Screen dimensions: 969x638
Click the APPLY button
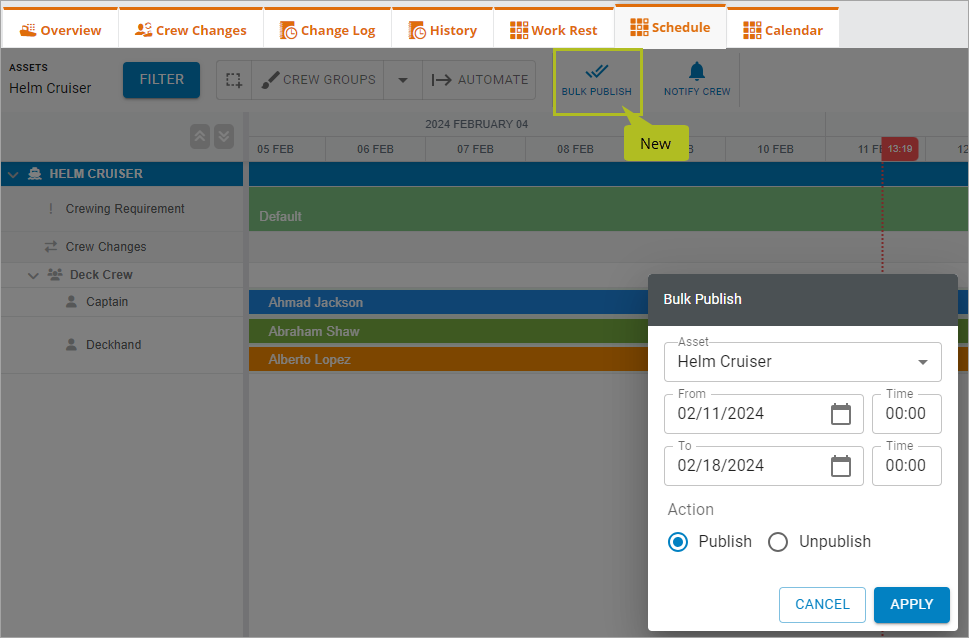912,605
